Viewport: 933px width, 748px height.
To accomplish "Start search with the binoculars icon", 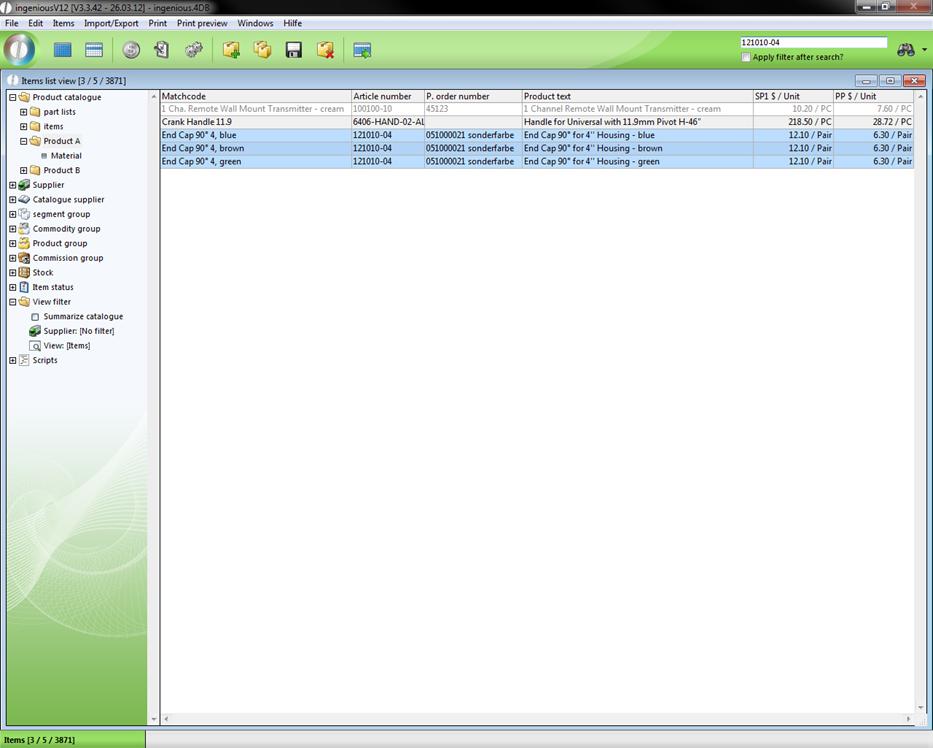I will [x=906, y=50].
